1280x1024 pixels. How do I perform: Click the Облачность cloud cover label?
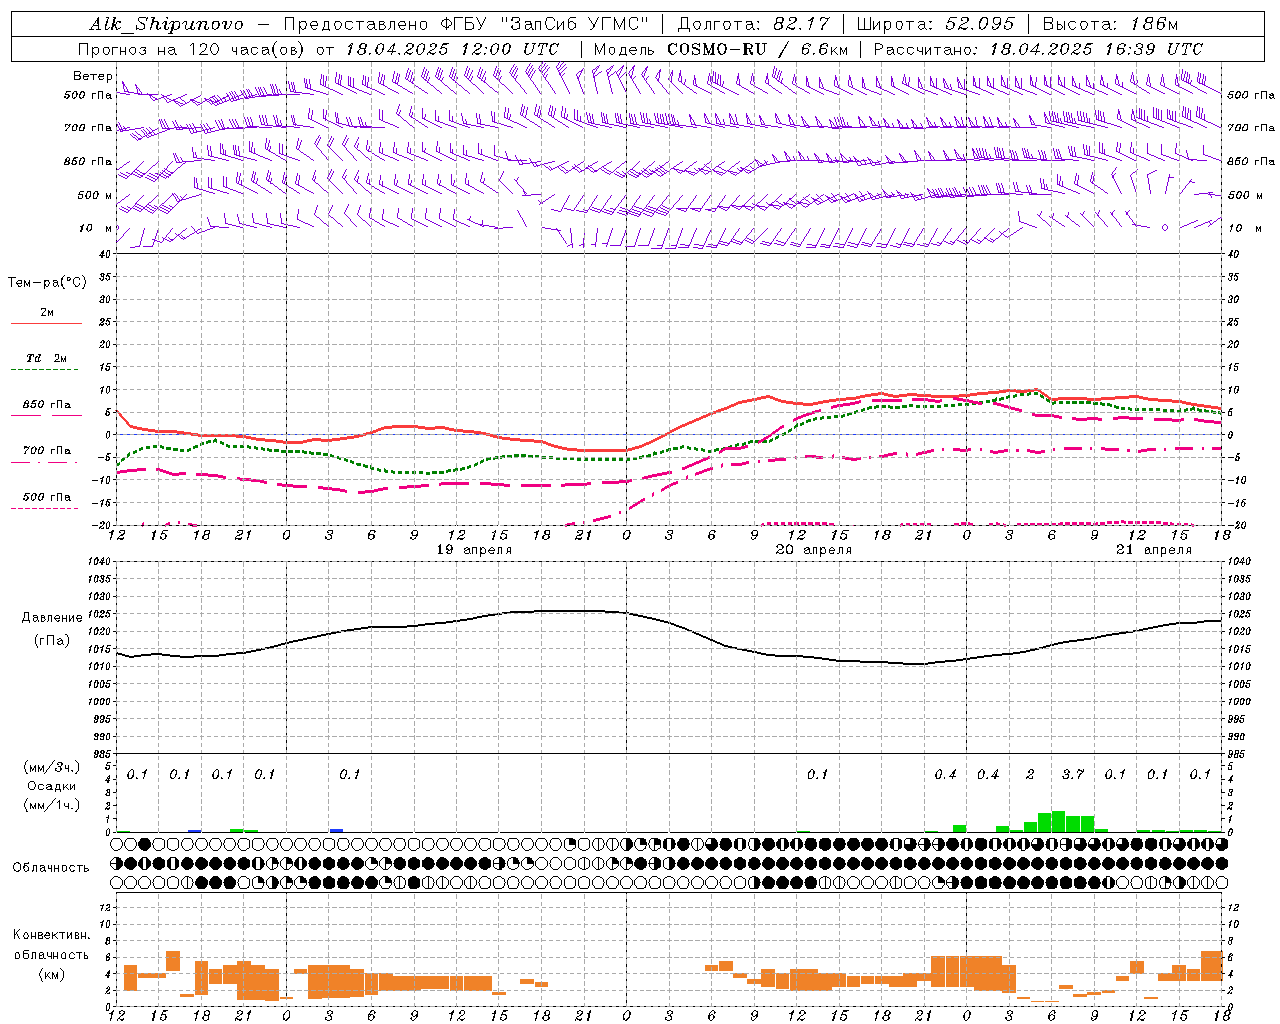pos(51,867)
